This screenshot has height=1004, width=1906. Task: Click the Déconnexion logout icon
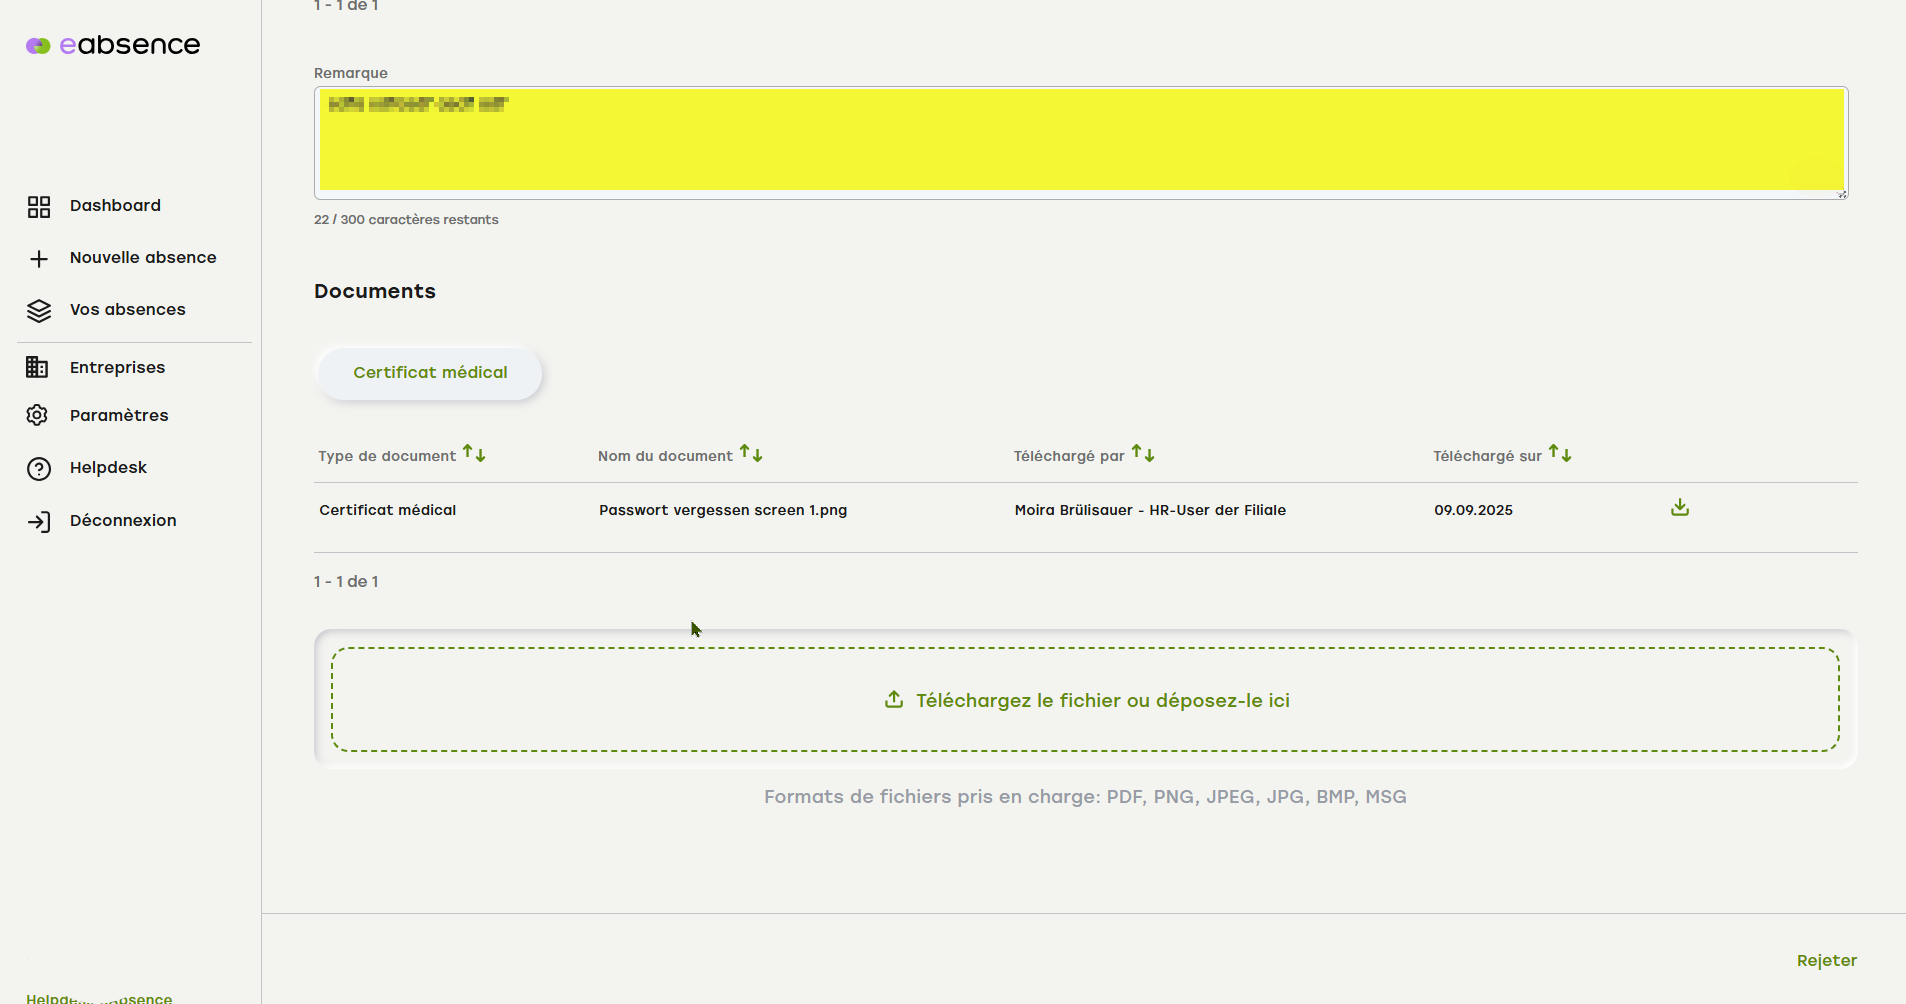tap(39, 522)
